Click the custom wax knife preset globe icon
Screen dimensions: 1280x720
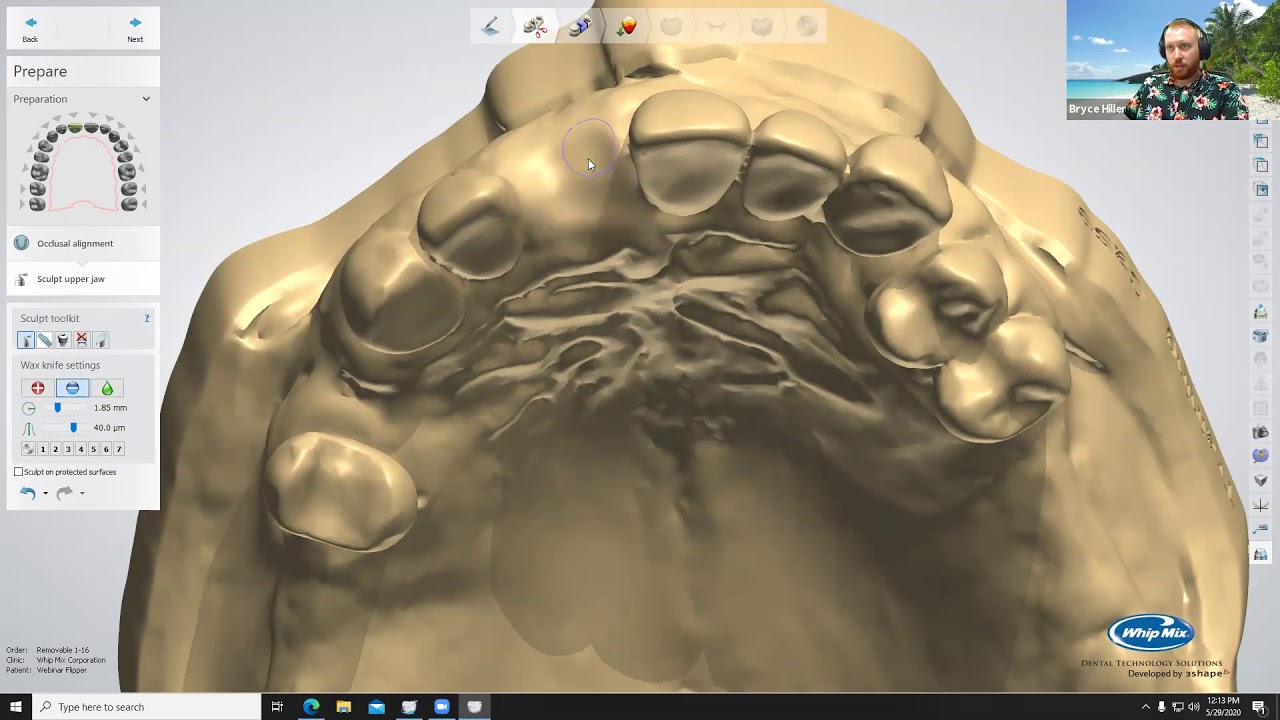click(x=28, y=449)
